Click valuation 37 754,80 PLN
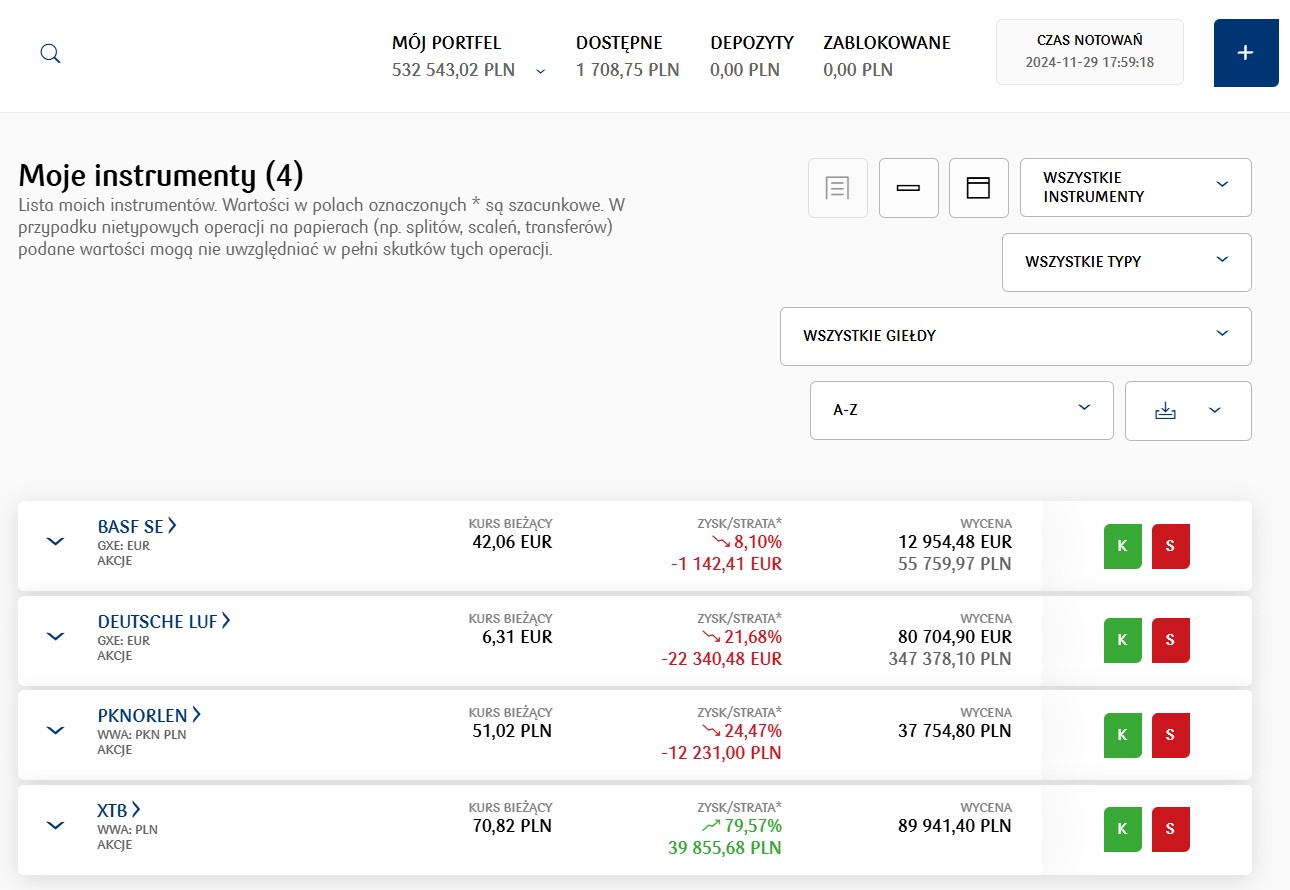This screenshot has width=1290, height=890. [955, 731]
